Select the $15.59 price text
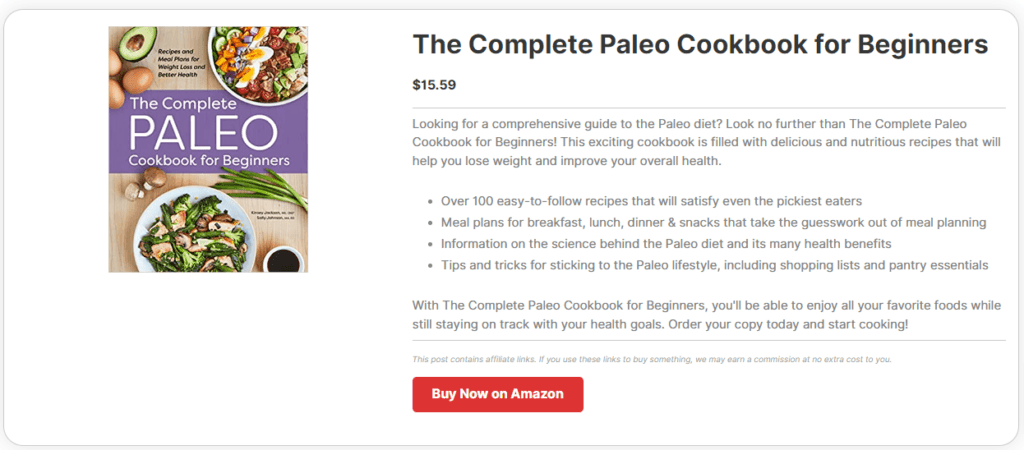 (434, 85)
